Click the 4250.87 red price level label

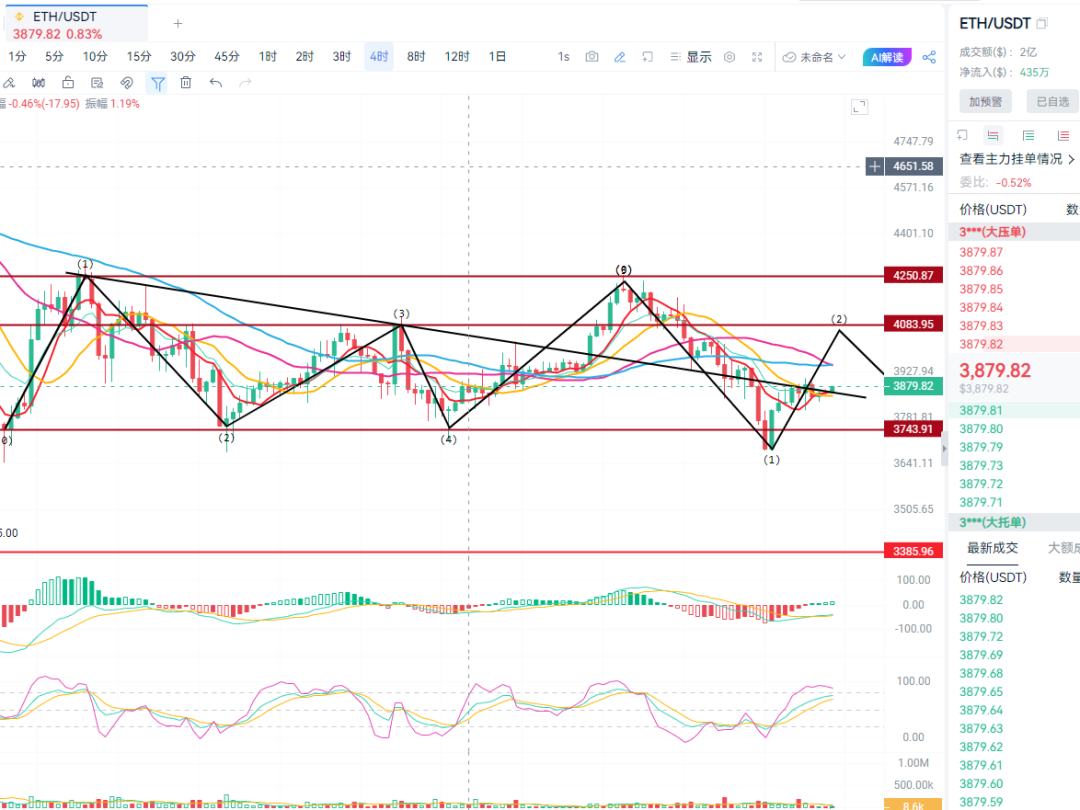[914, 276]
